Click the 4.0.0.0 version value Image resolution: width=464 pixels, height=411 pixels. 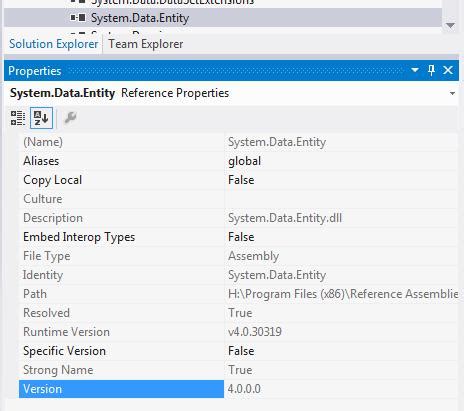244,389
